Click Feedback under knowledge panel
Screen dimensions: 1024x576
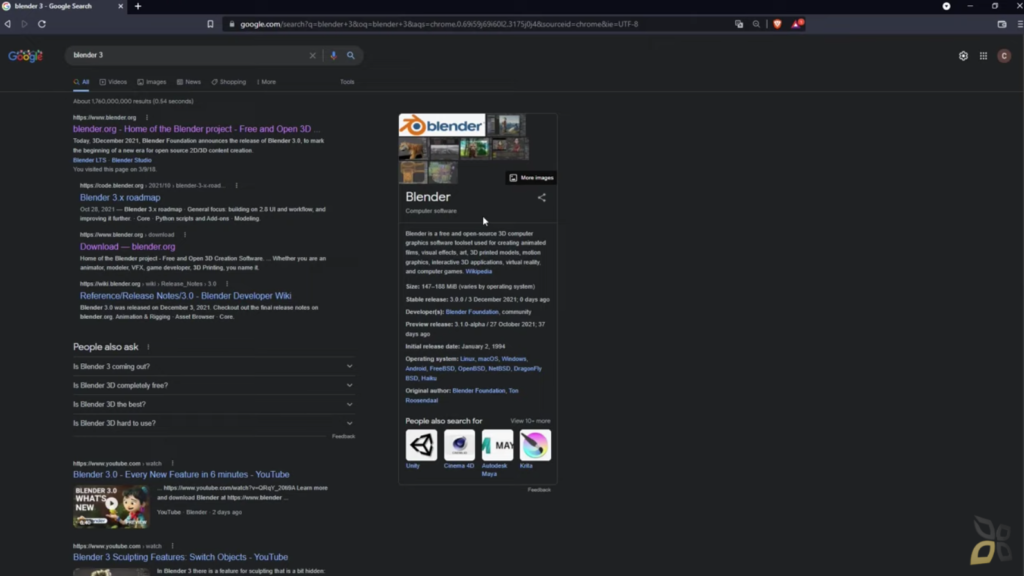click(x=539, y=490)
